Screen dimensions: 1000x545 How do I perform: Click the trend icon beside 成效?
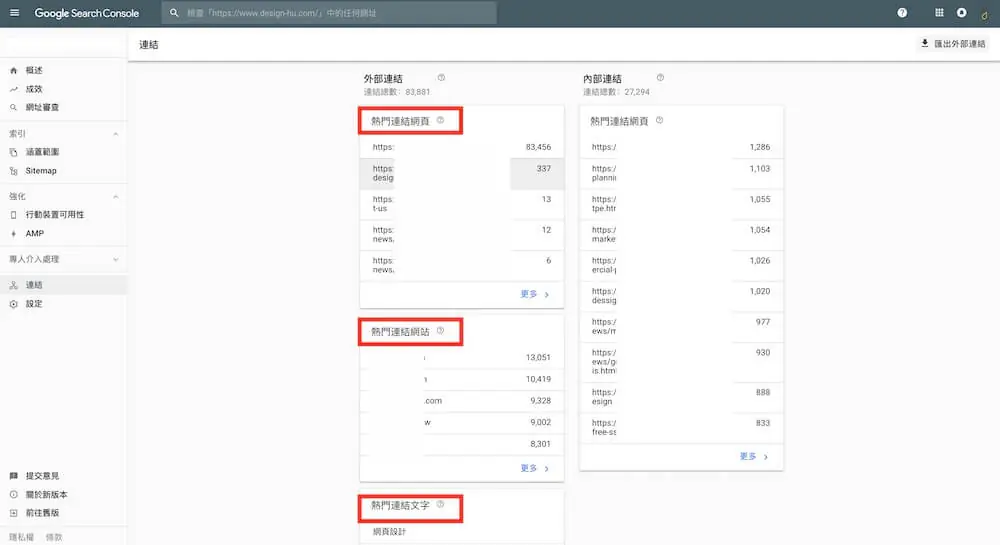click(x=13, y=89)
